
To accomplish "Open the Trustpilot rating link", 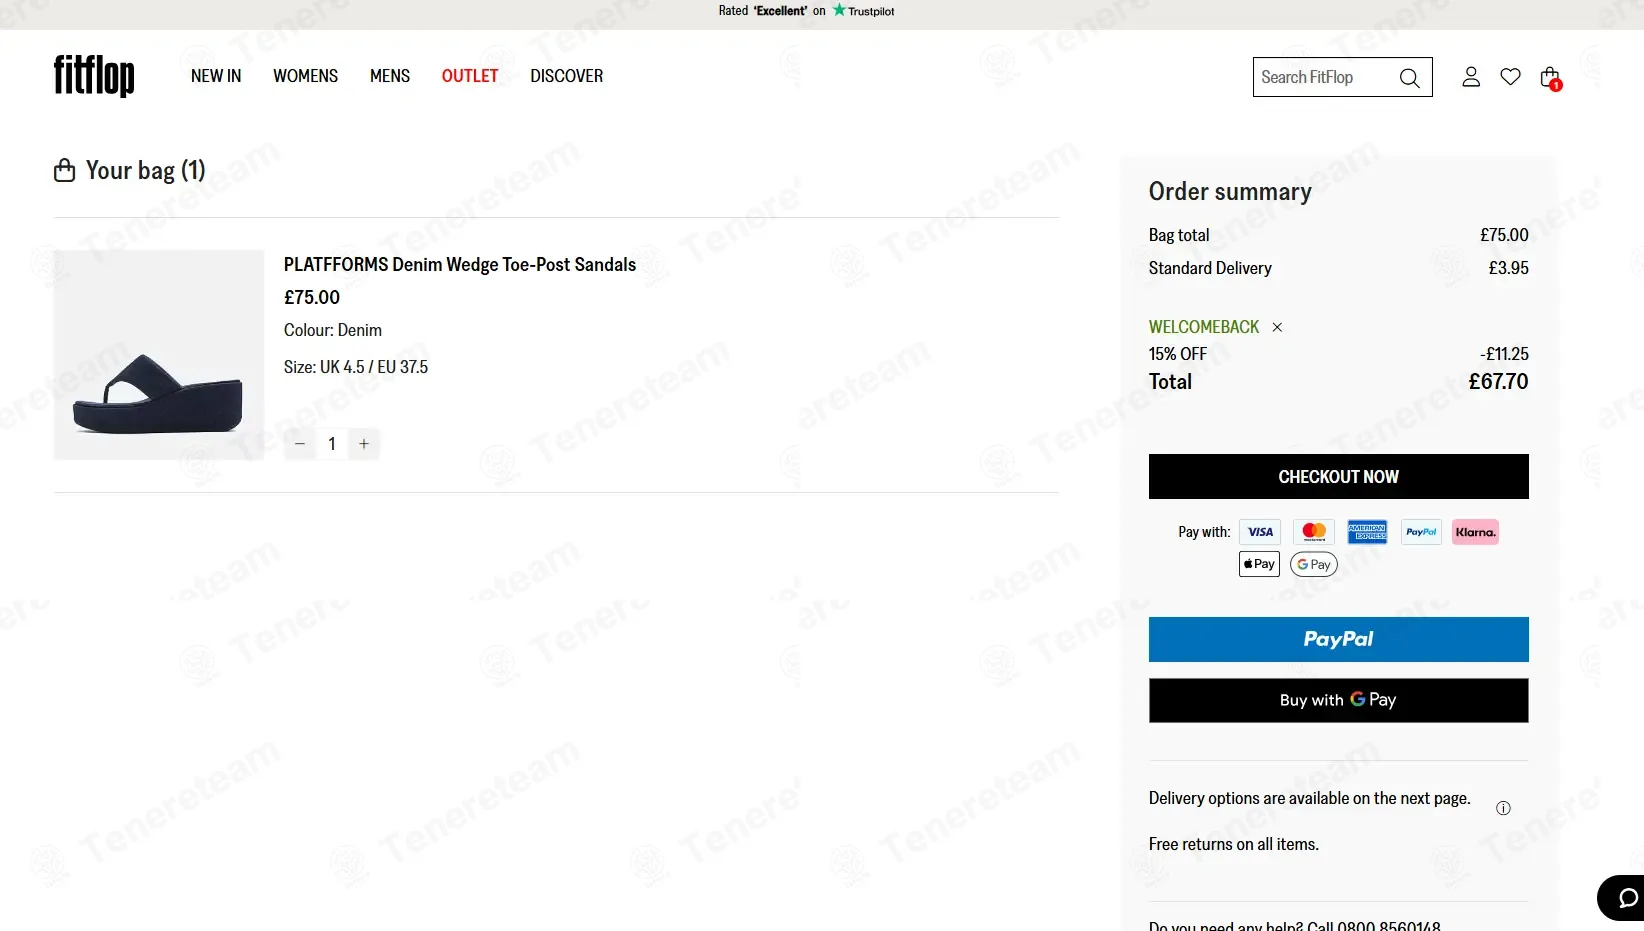I will [x=806, y=11].
